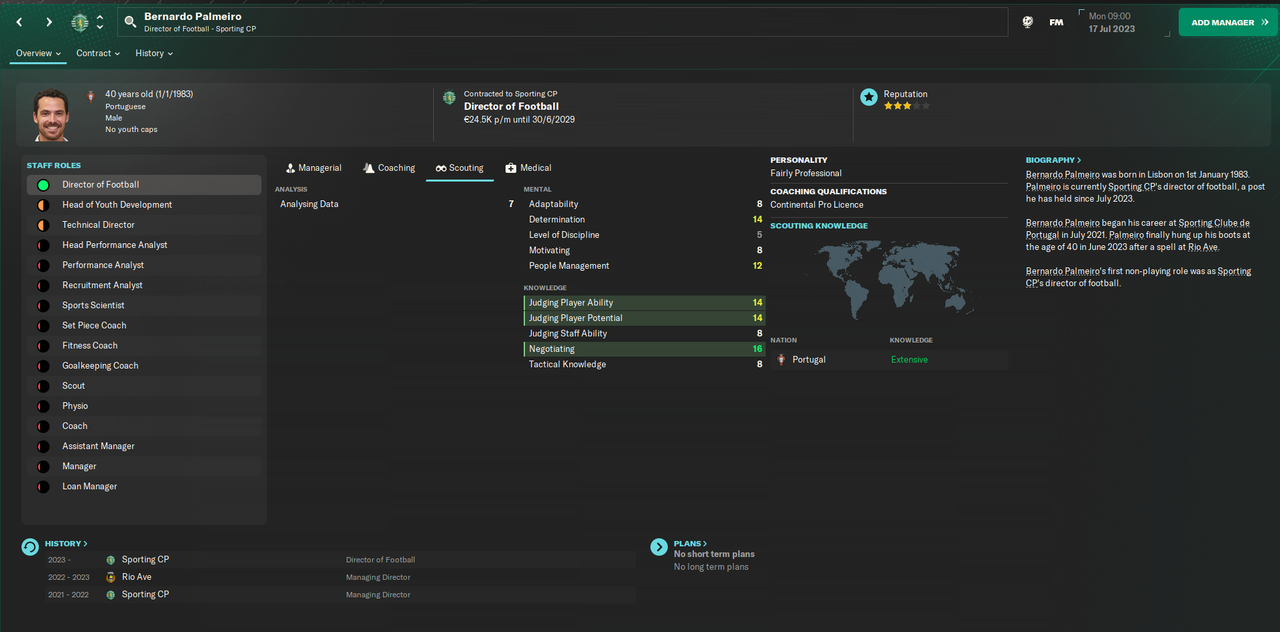This screenshot has height=632, width=1280.
Task: Switch to the Managerial tab
Action: click(x=313, y=168)
